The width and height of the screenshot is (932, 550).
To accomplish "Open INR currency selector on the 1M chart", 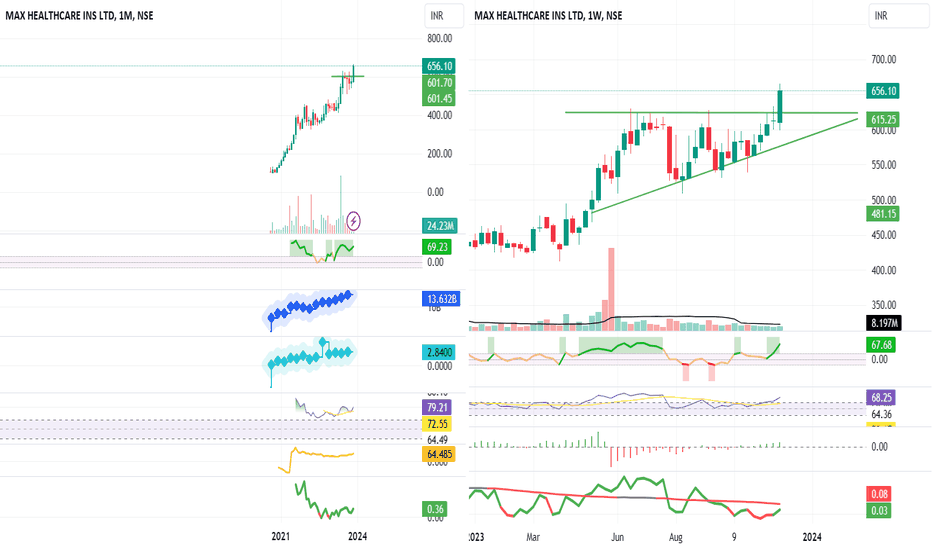I will click(444, 16).
